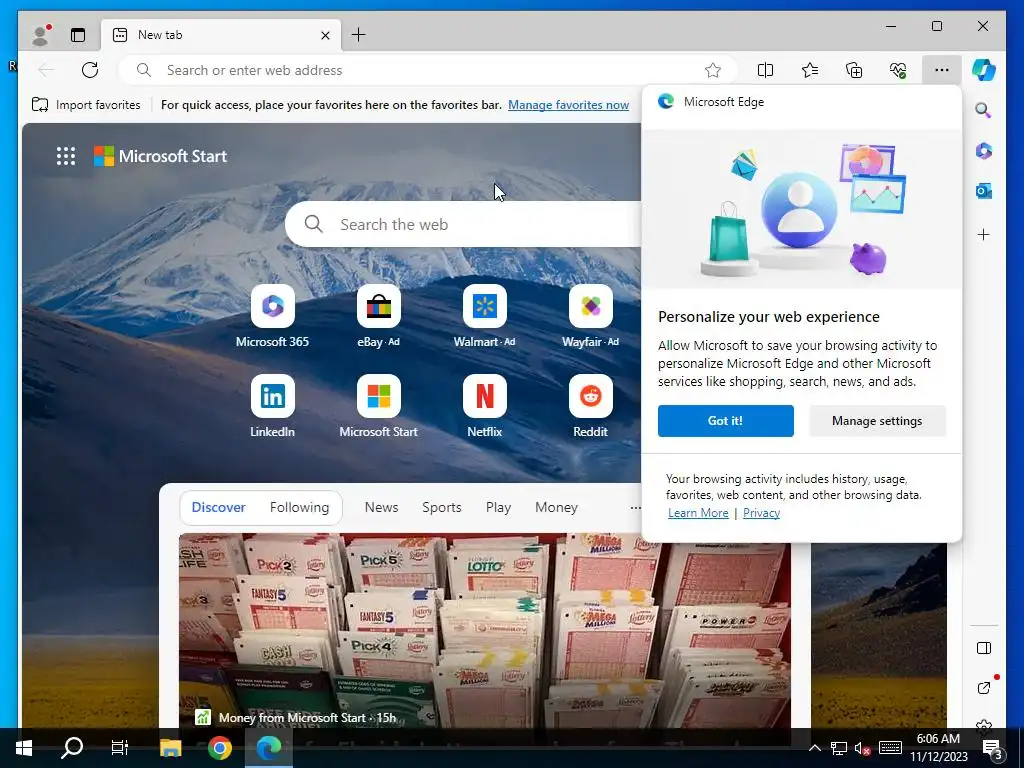The width and height of the screenshot is (1024, 768).
Task: Click the Got it! button
Action: click(x=726, y=421)
